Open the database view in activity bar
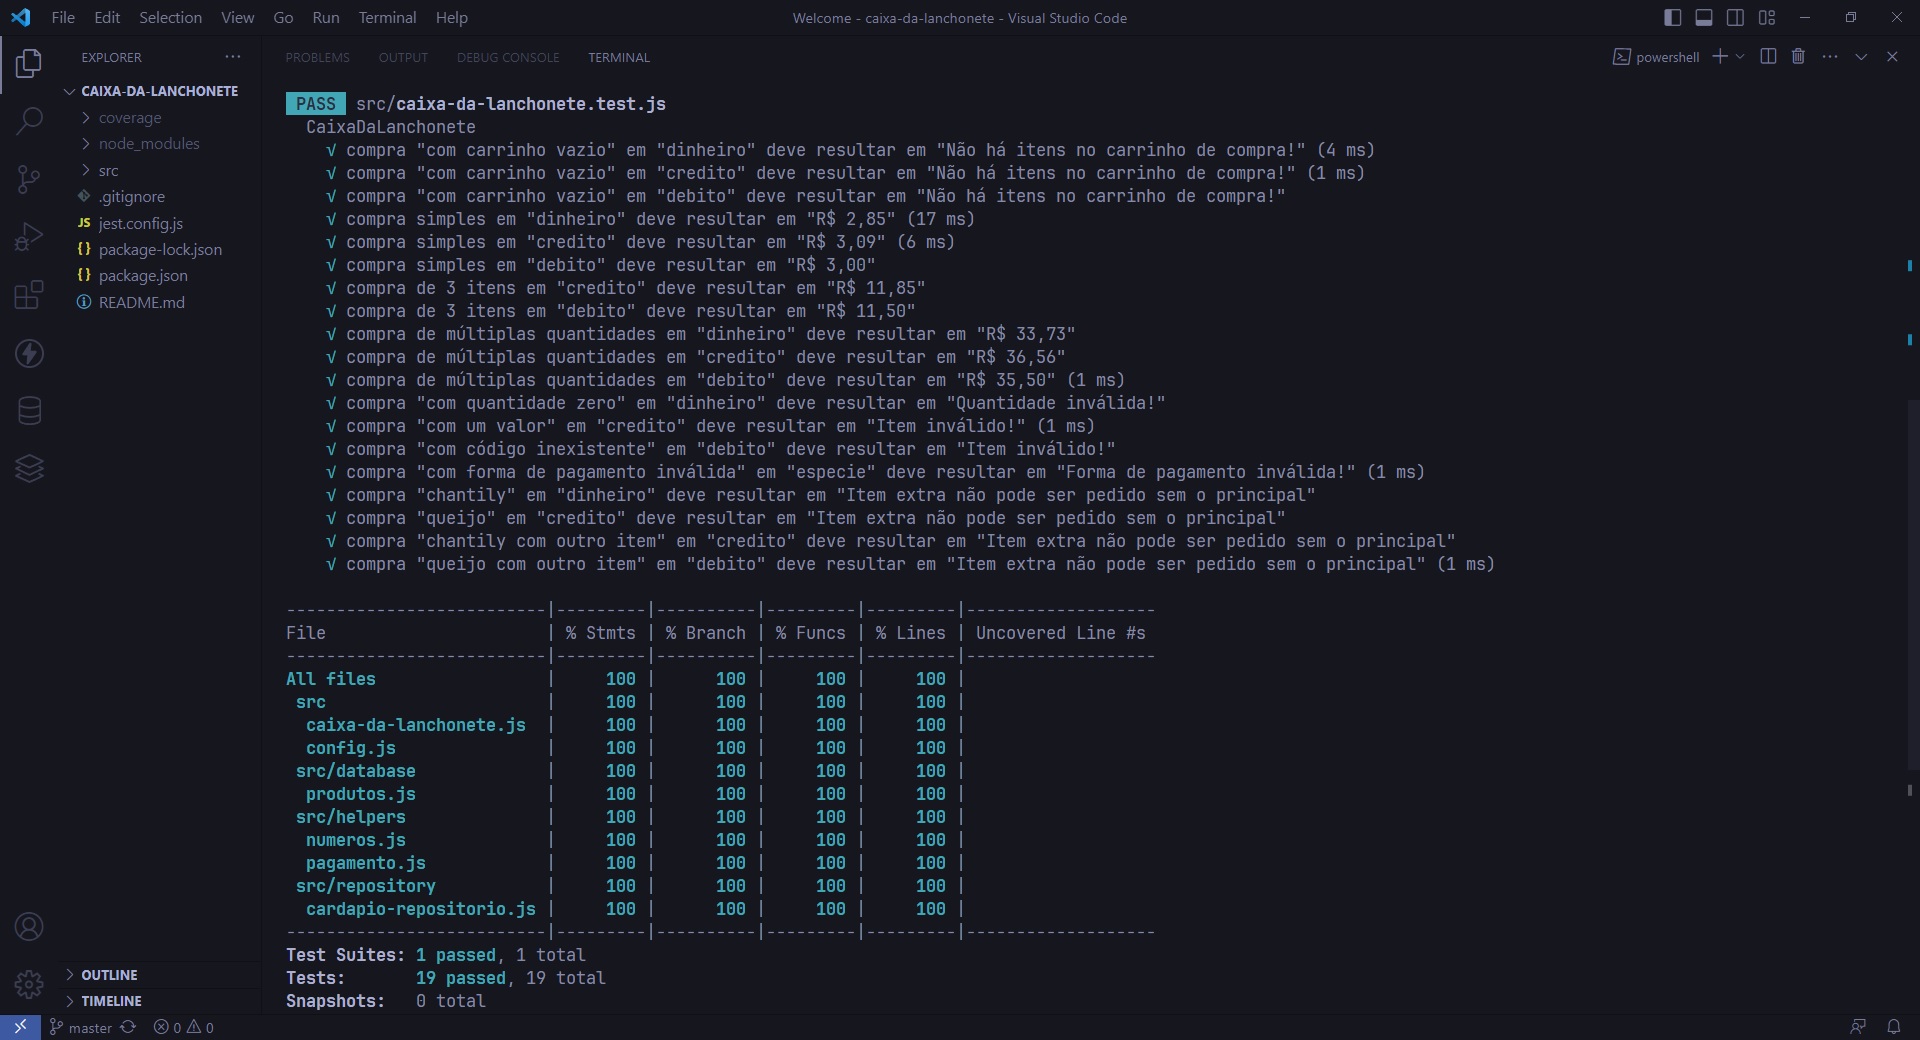This screenshot has height=1040, width=1920. [x=29, y=410]
